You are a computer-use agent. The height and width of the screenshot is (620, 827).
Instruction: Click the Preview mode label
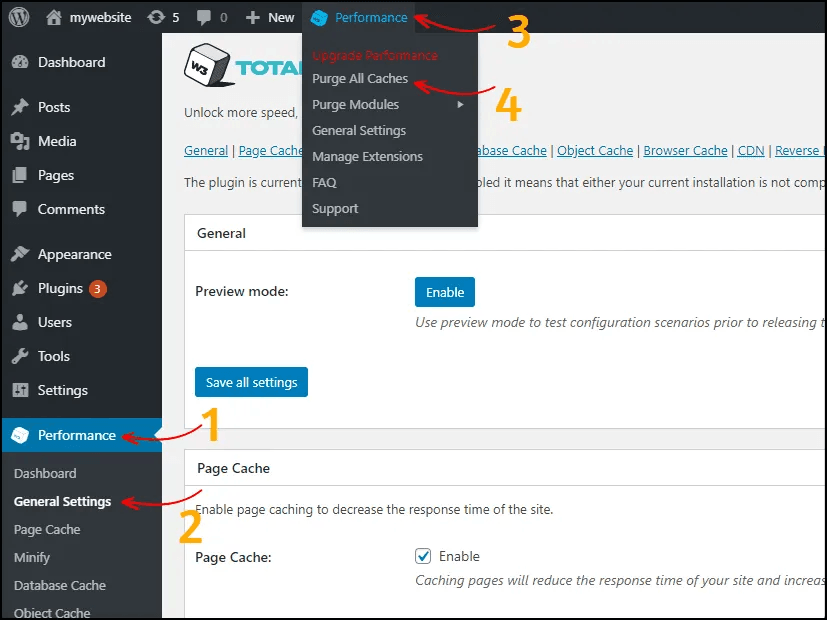(242, 292)
